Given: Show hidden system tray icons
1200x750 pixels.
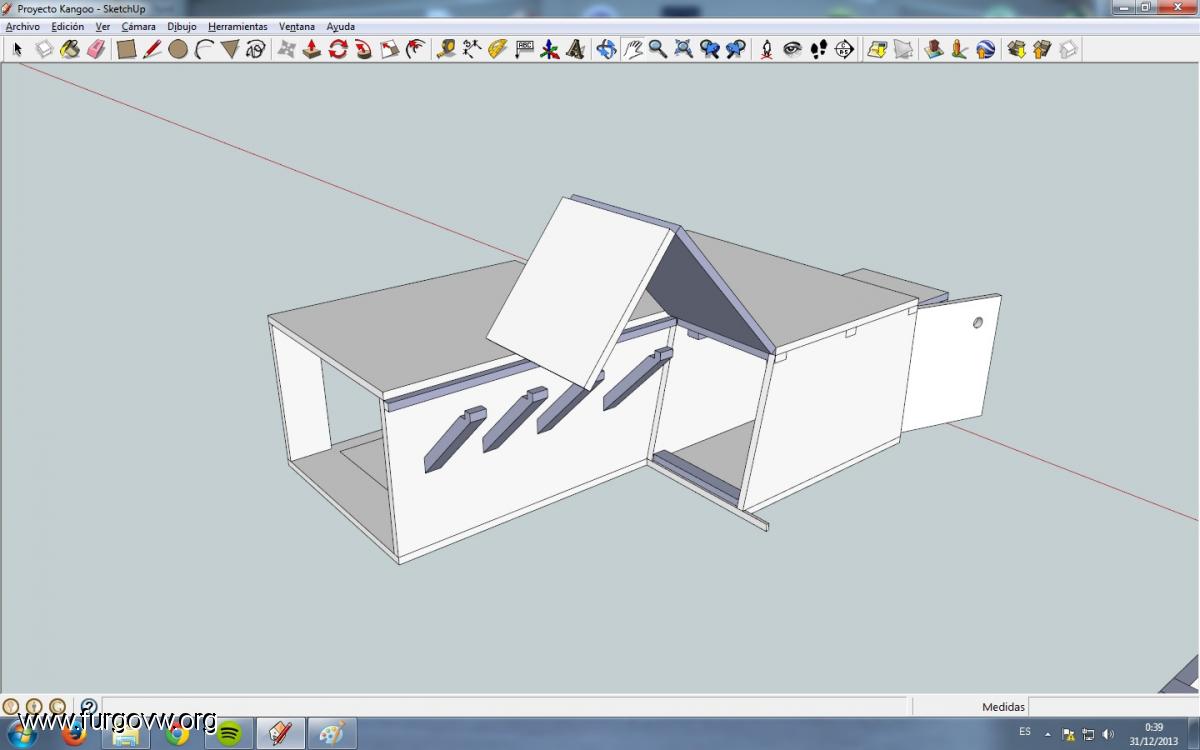Looking at the screenshot, I should pos(1049,733).
